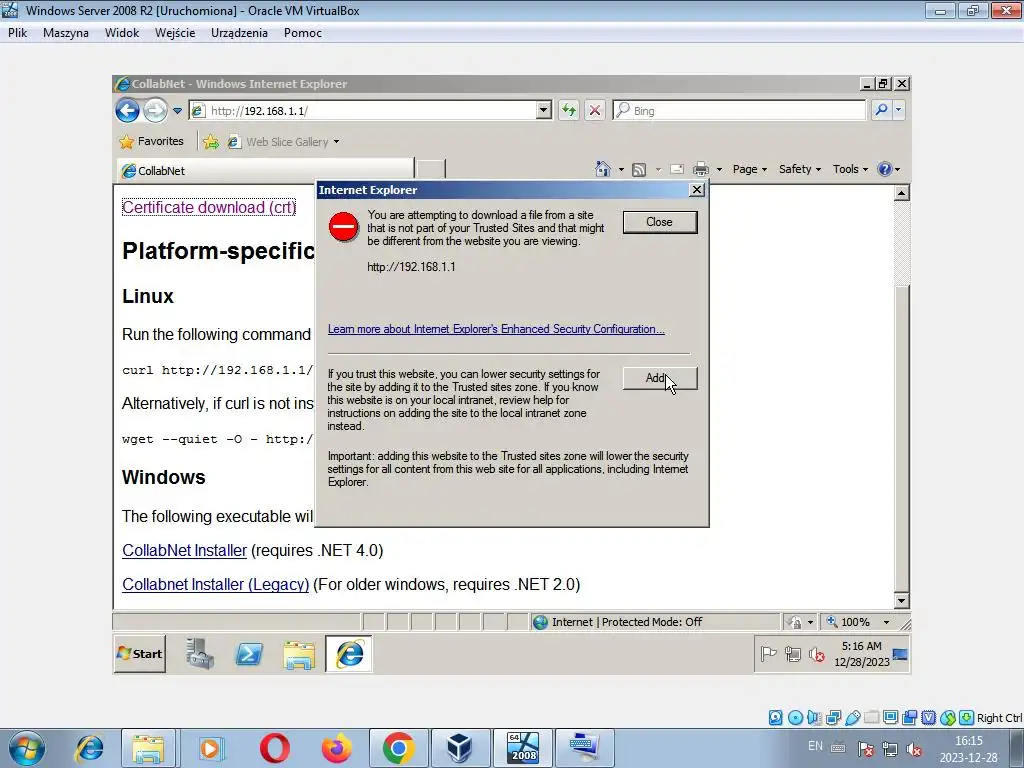
Task: Click the guest Action Center flag icon
Action: (769, 654)
